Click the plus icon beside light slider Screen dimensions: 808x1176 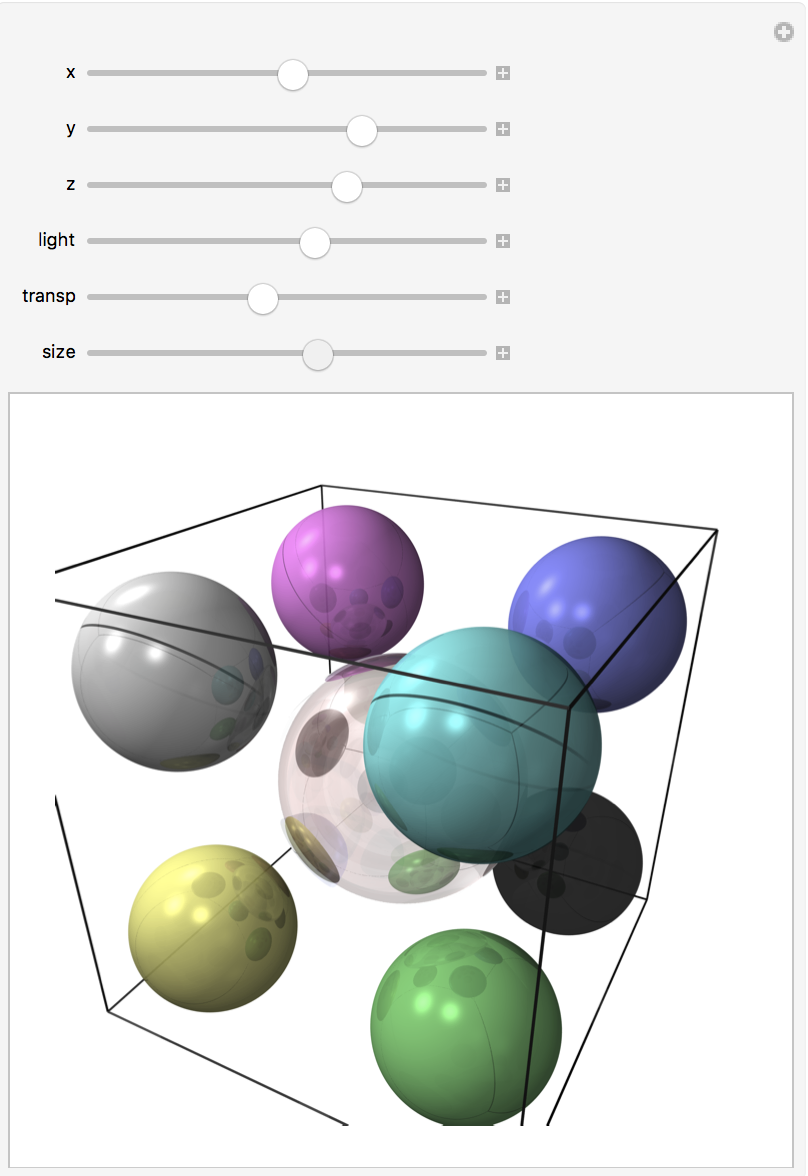point(503,241)
